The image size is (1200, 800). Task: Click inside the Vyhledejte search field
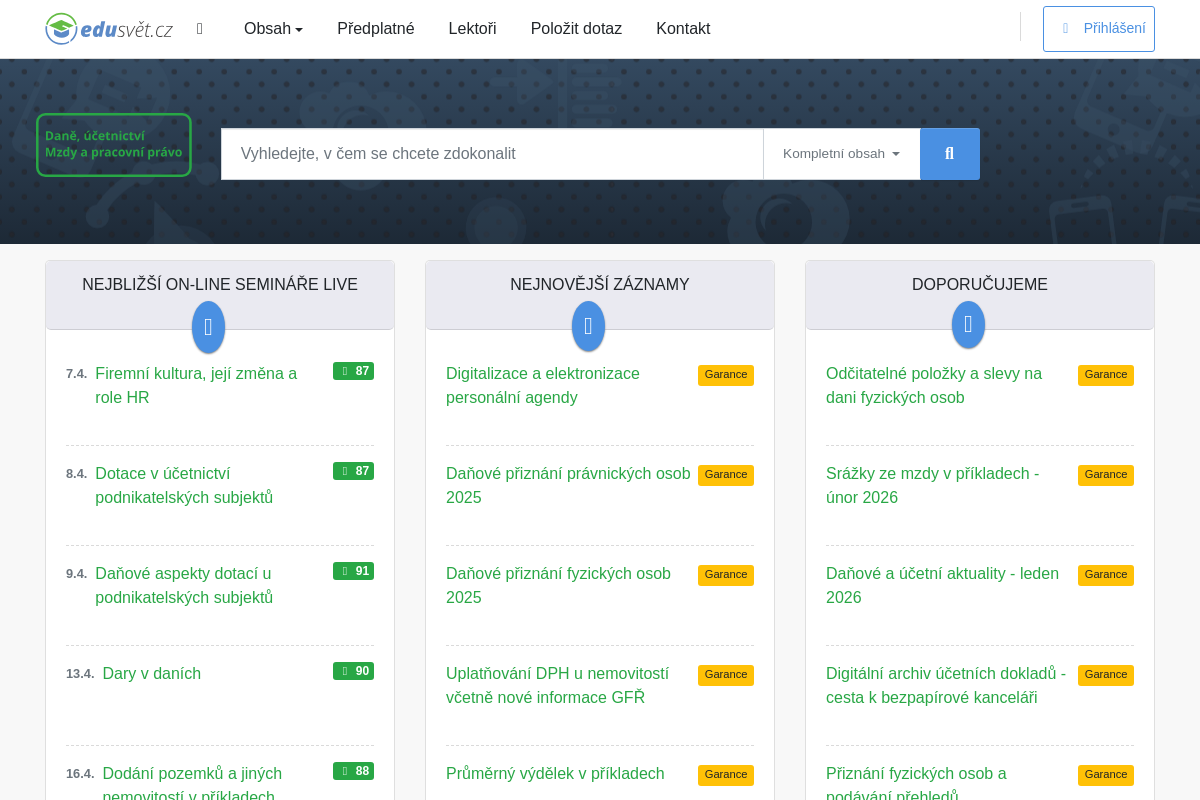492,154
